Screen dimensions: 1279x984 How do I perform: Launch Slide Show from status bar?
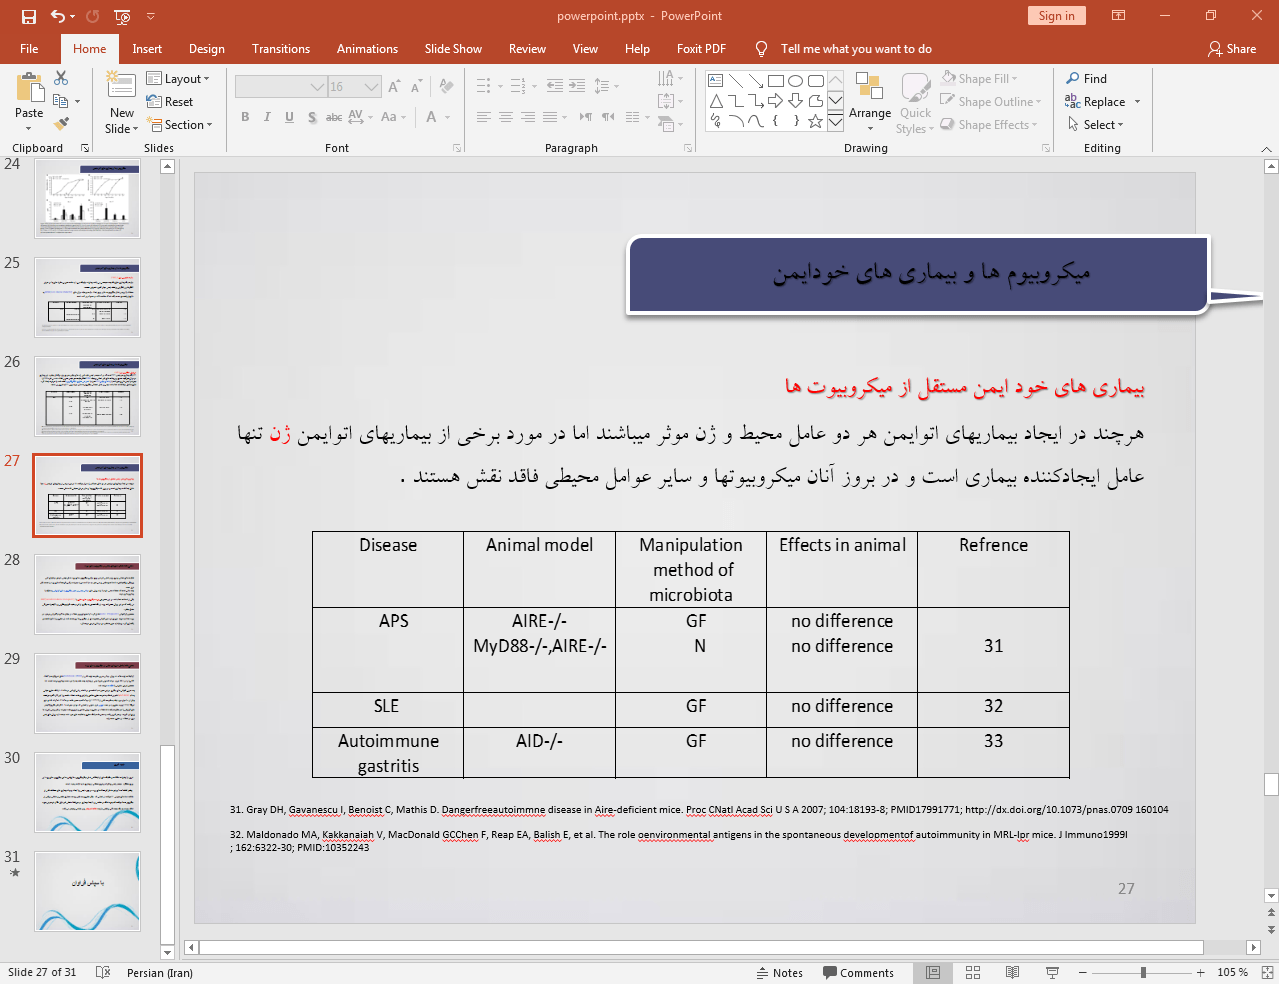[1052, 973]
